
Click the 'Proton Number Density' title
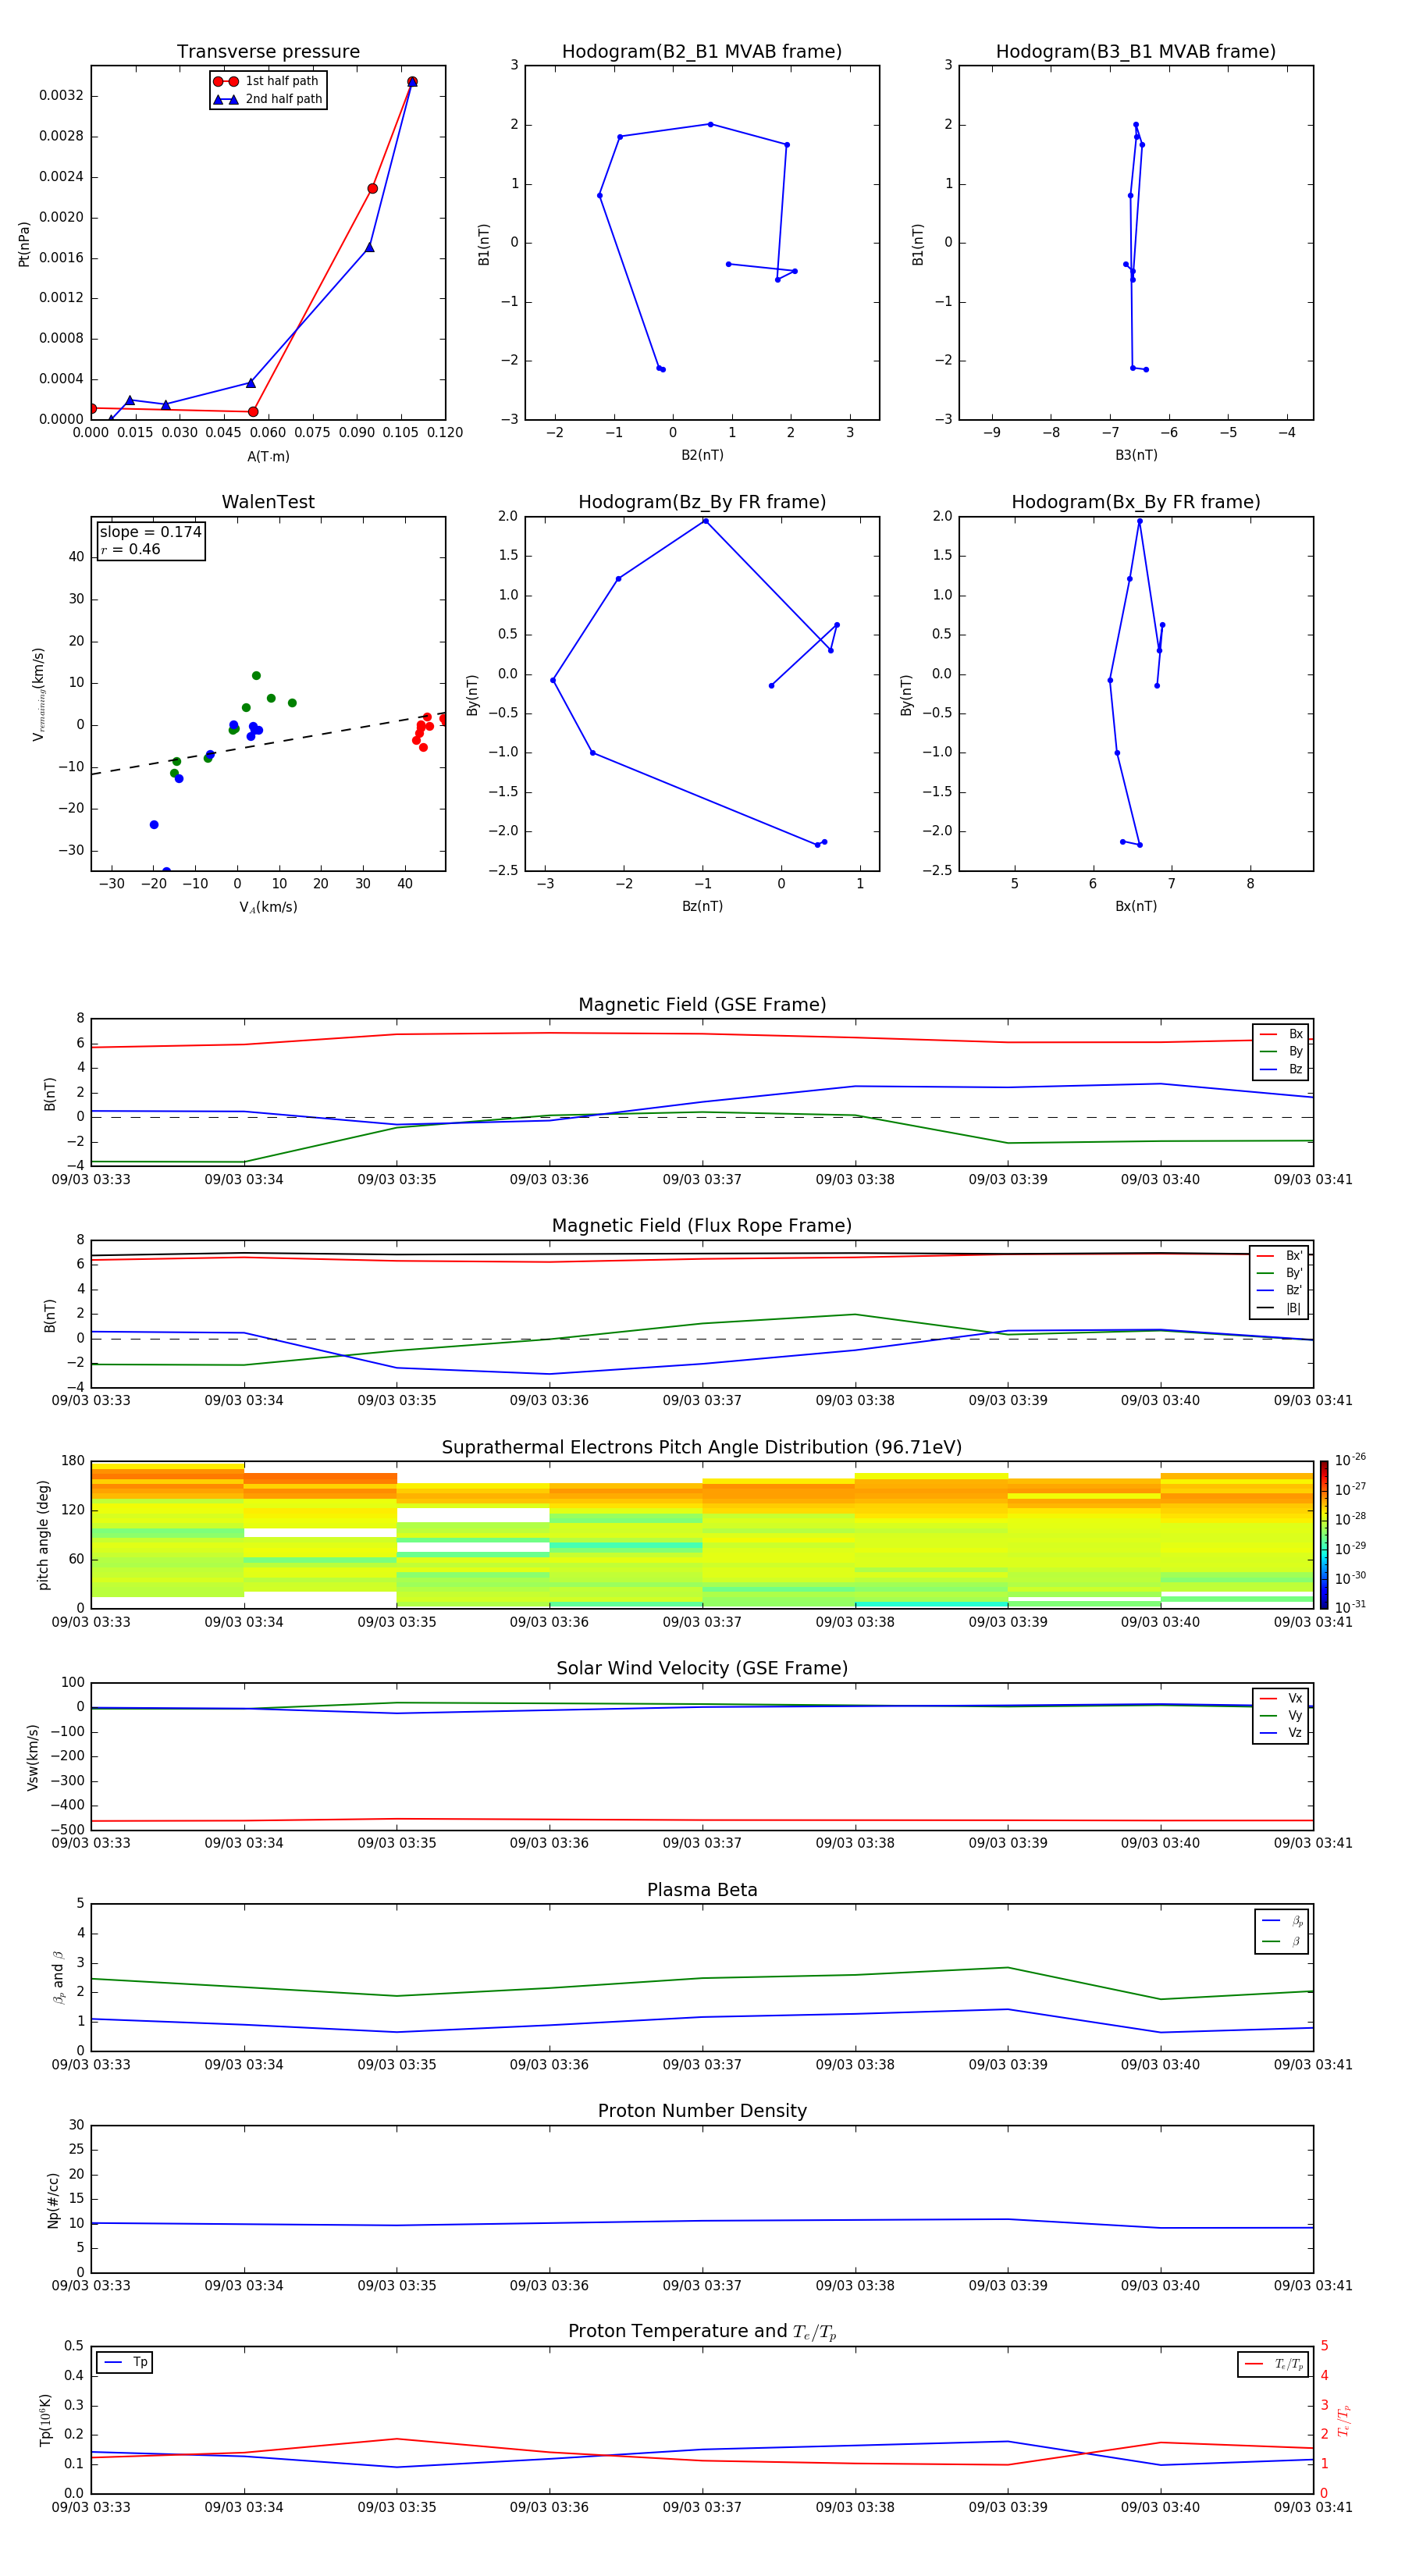(702, 2111)
